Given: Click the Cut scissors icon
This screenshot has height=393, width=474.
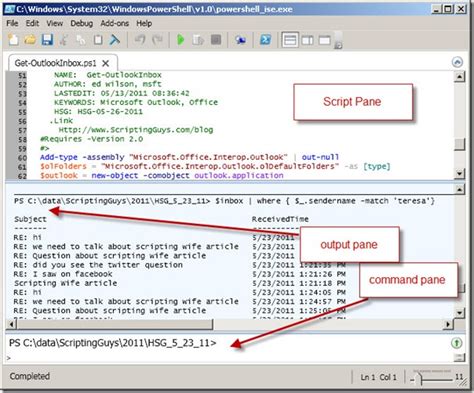Looking at the screenshot, I should coord(63,40).
